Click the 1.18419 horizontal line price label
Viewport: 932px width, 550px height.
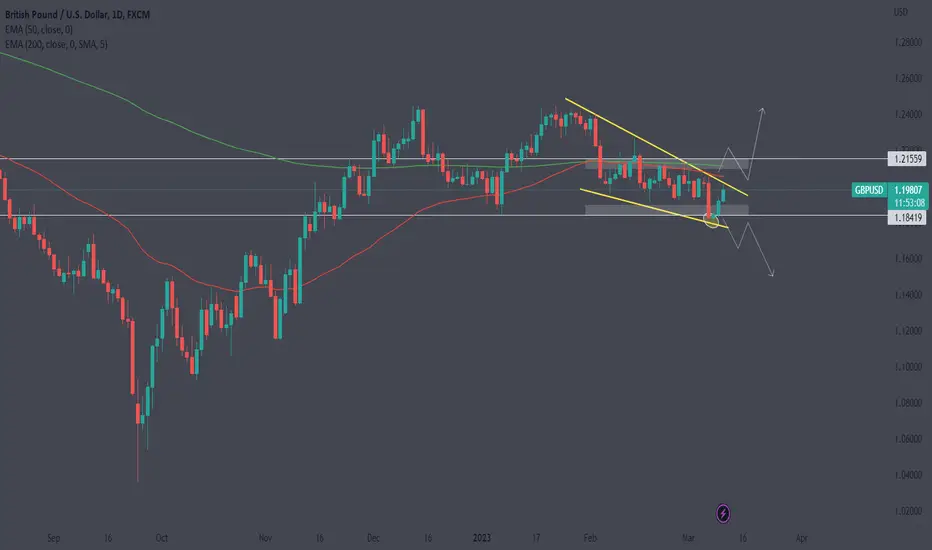click(907, 217)
